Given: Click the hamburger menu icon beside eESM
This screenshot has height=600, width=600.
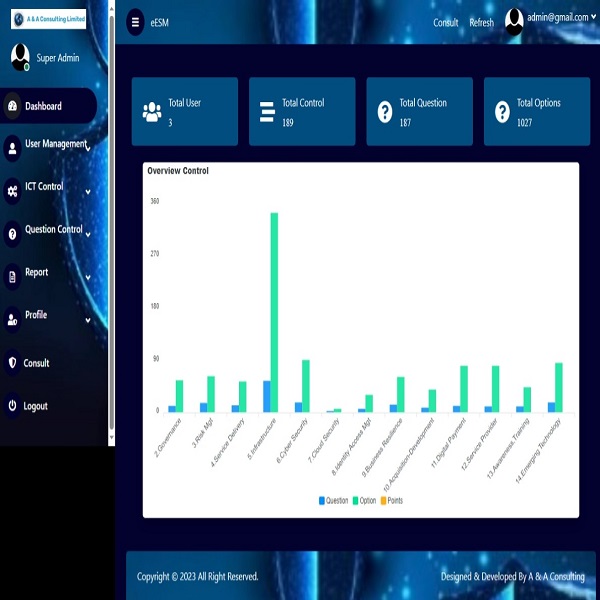Looking at the screenshot, I should 136,21.
